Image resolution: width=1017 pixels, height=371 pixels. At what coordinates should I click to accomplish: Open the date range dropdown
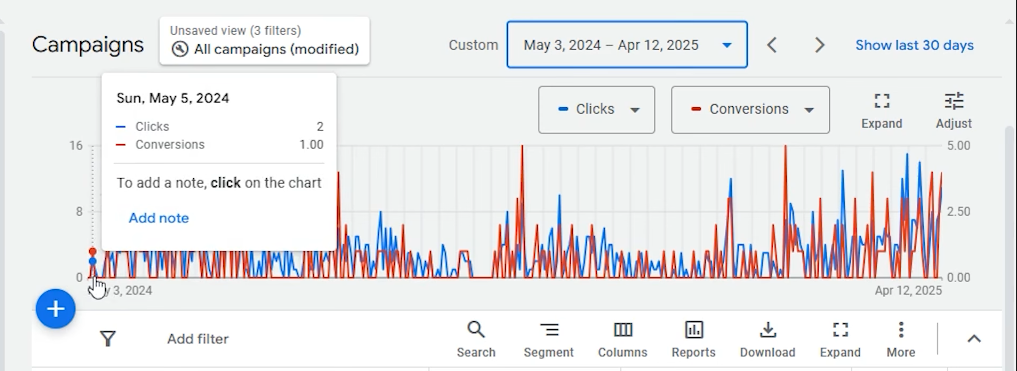[627, 45]
